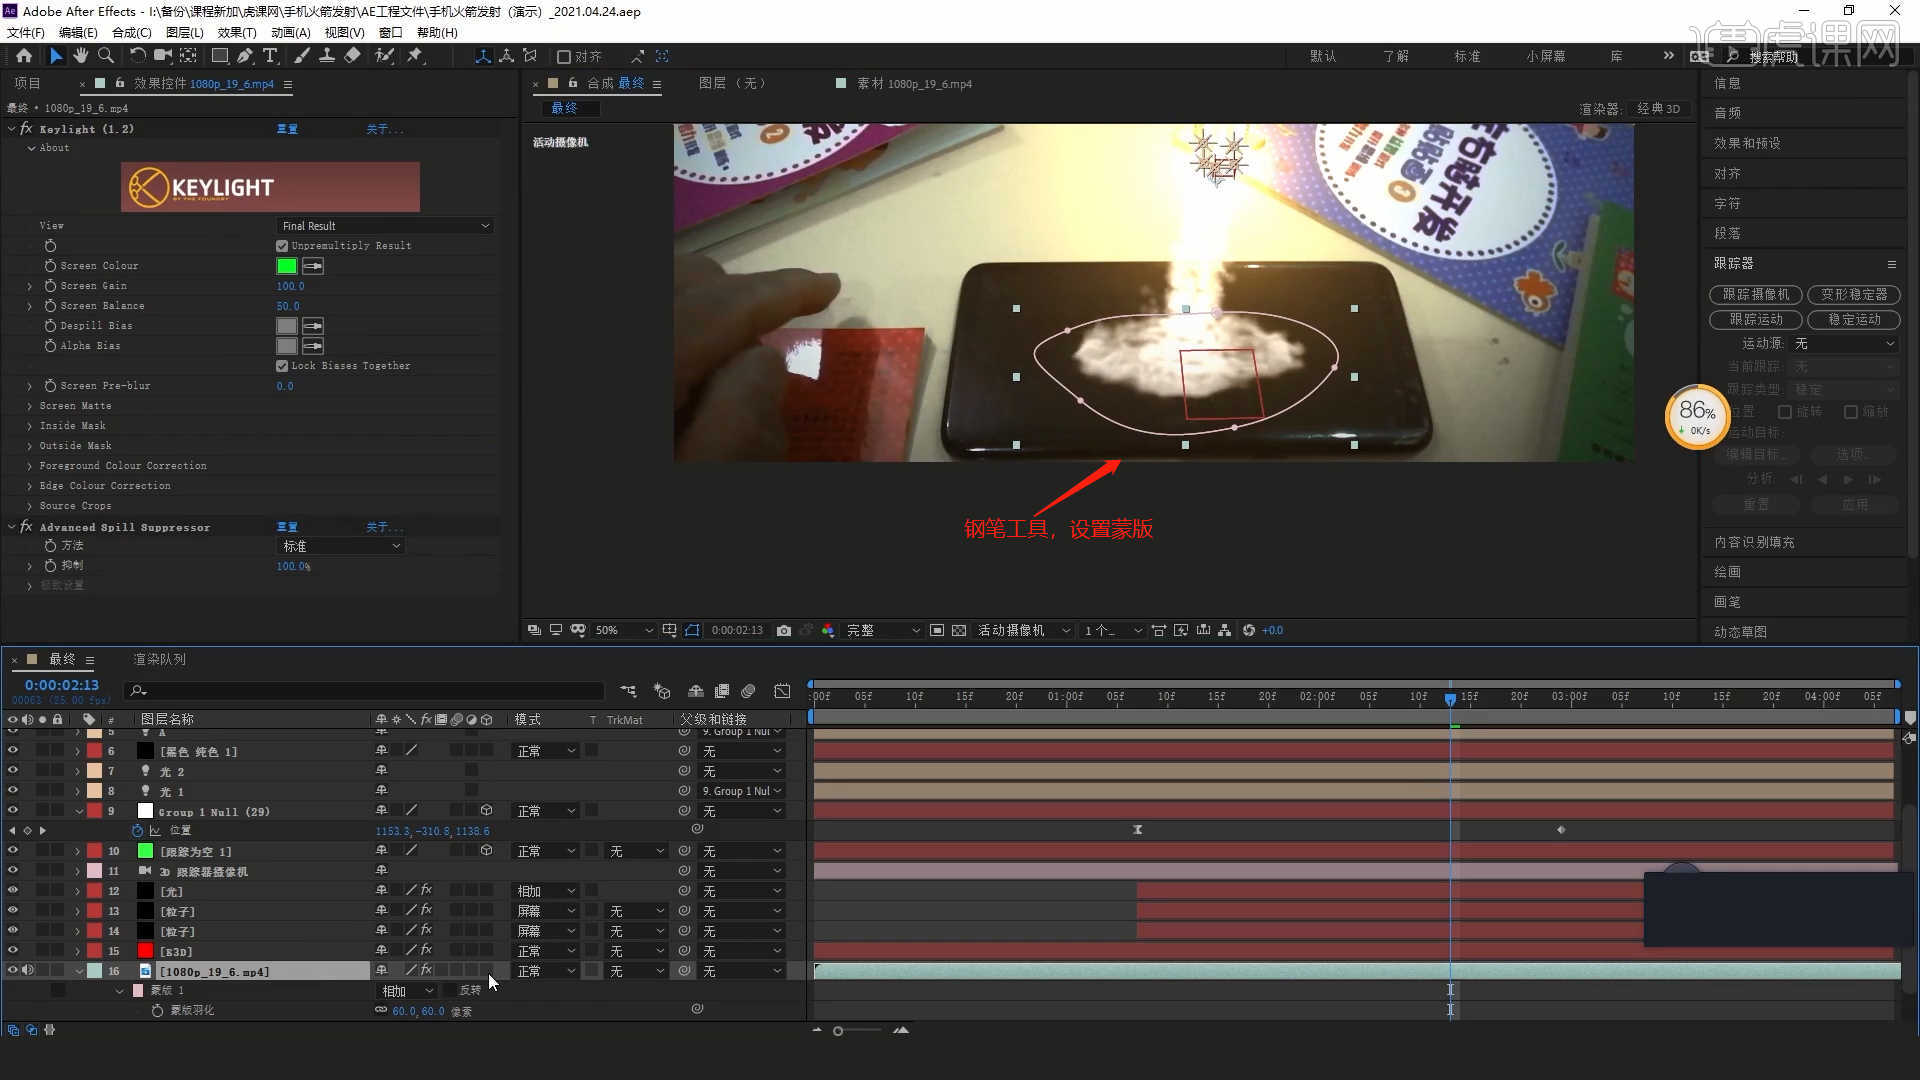The width and height of the screenshot is (1920, 1080).
Task: Click the 跟踪摄像机 button
Action: [1756, 295]
